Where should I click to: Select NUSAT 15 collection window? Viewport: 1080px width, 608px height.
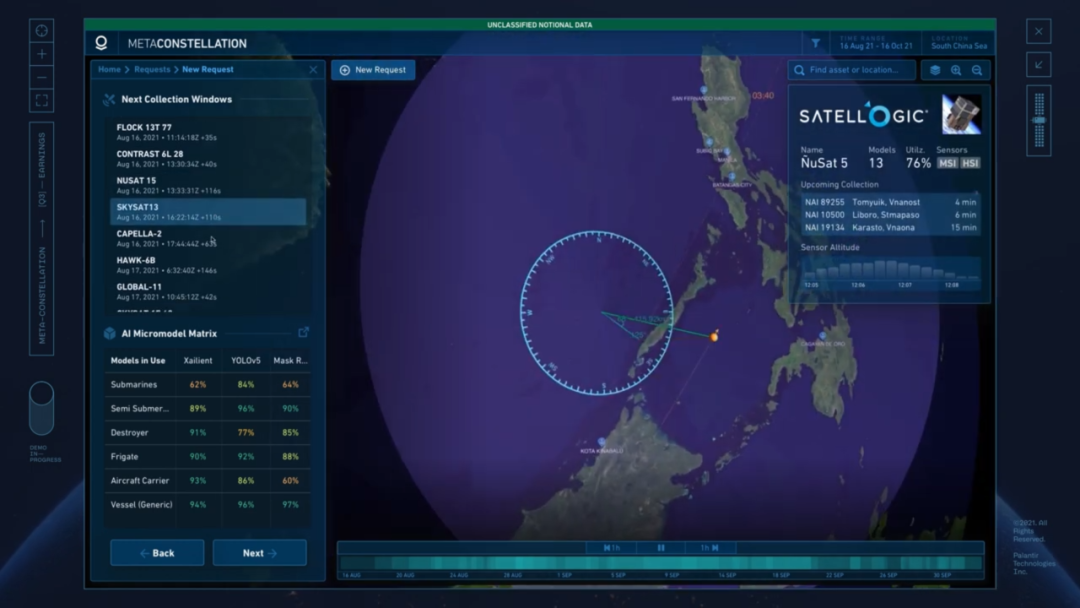pos(208,185)
